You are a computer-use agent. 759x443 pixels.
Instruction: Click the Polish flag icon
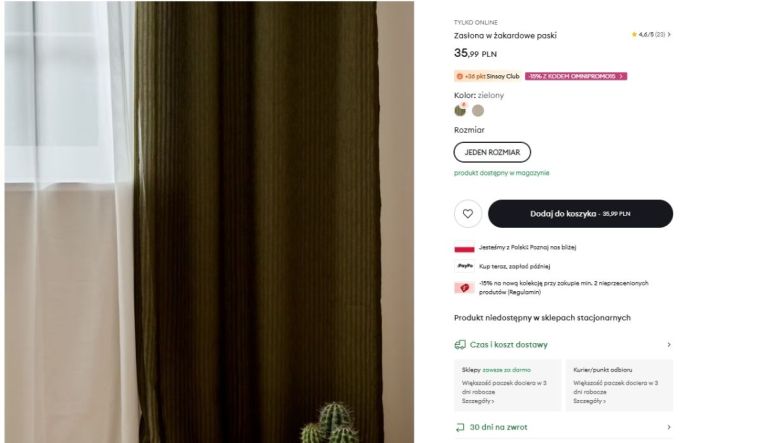[464, 248]
